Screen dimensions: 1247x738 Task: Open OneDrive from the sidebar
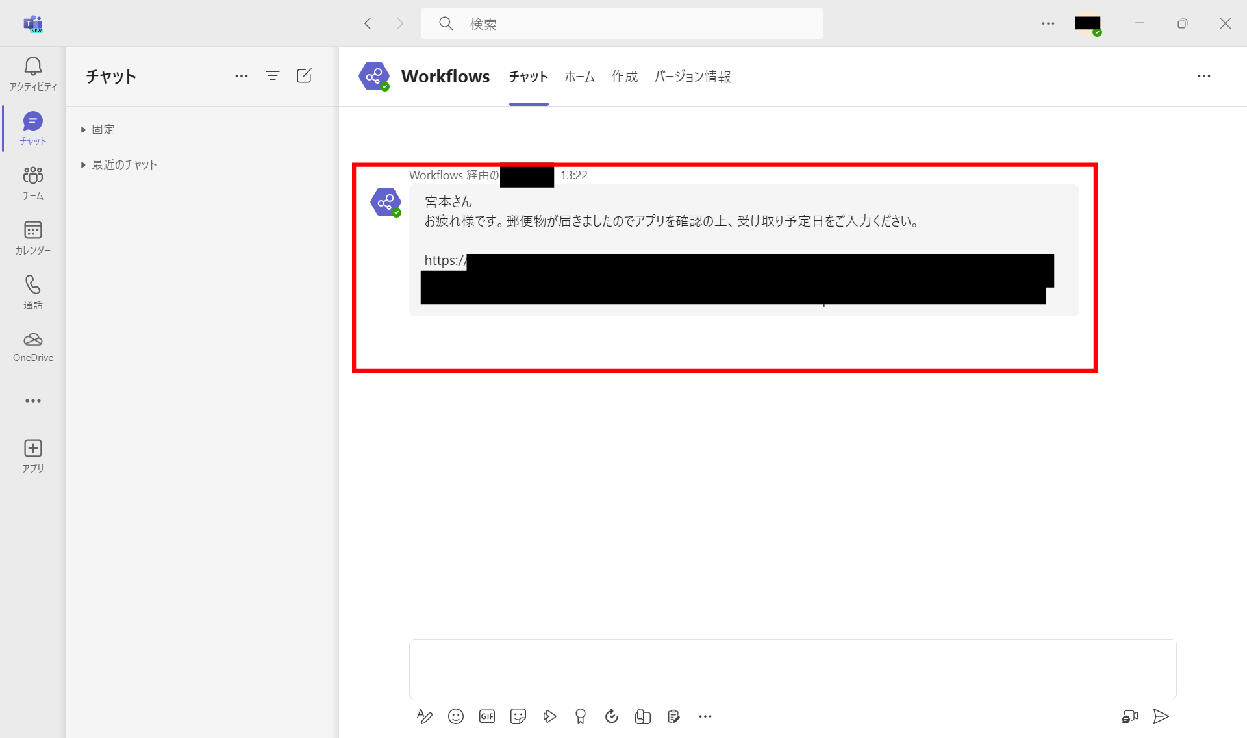(x=33, y=345)
